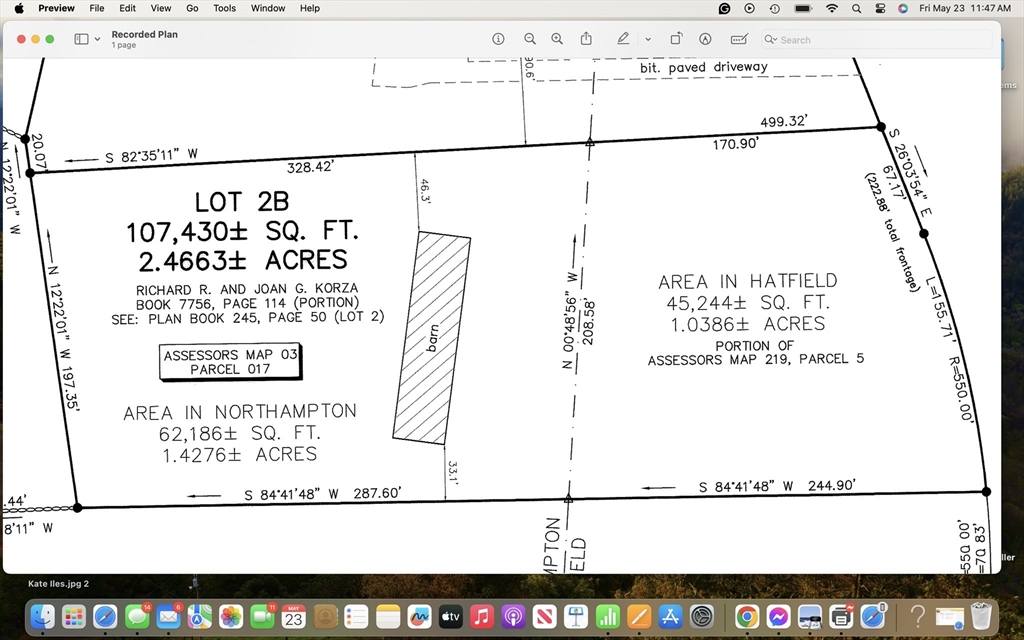Show the Markup toolbar

pos(704,39)
